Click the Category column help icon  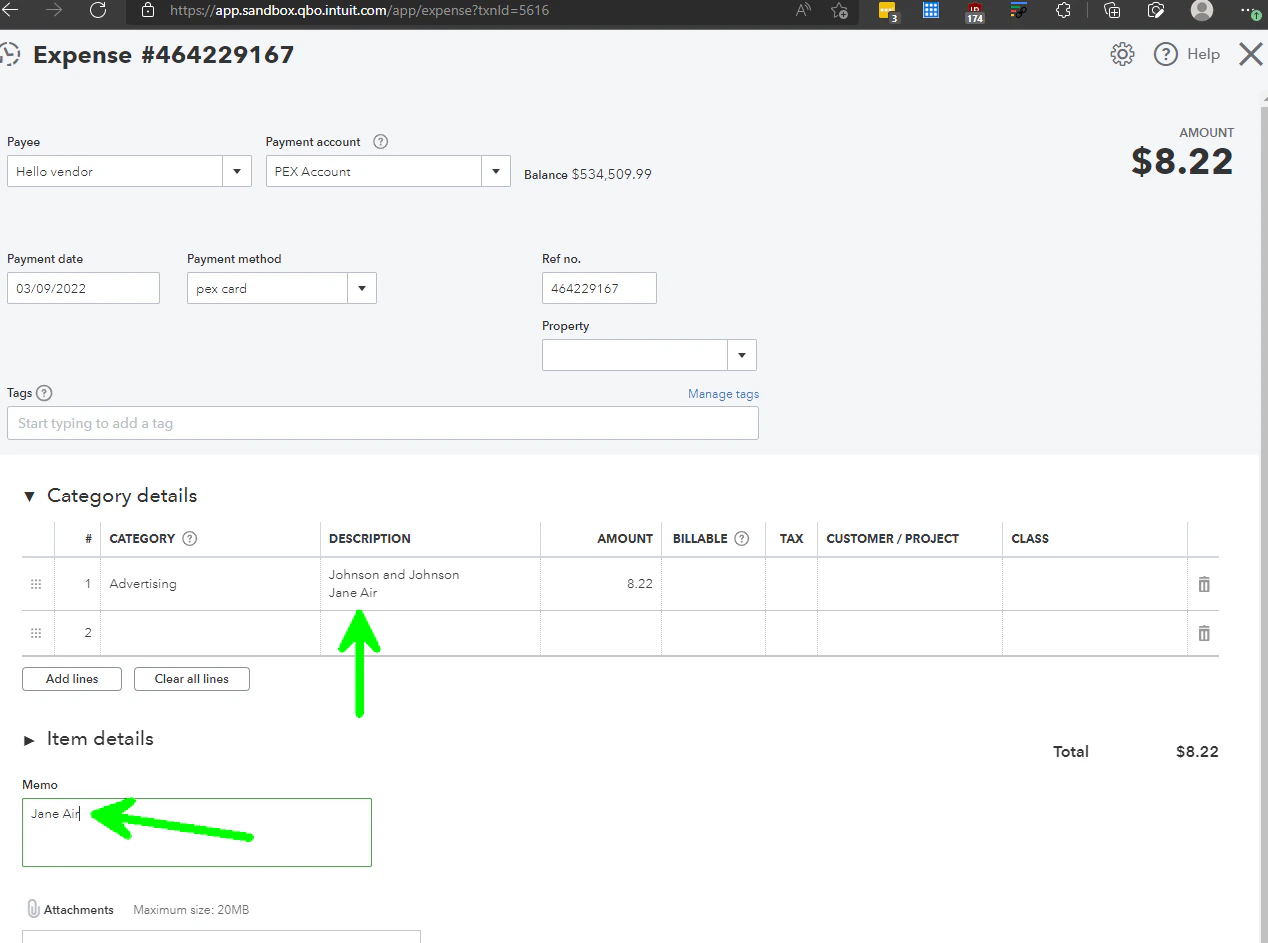tap(190, 538)
